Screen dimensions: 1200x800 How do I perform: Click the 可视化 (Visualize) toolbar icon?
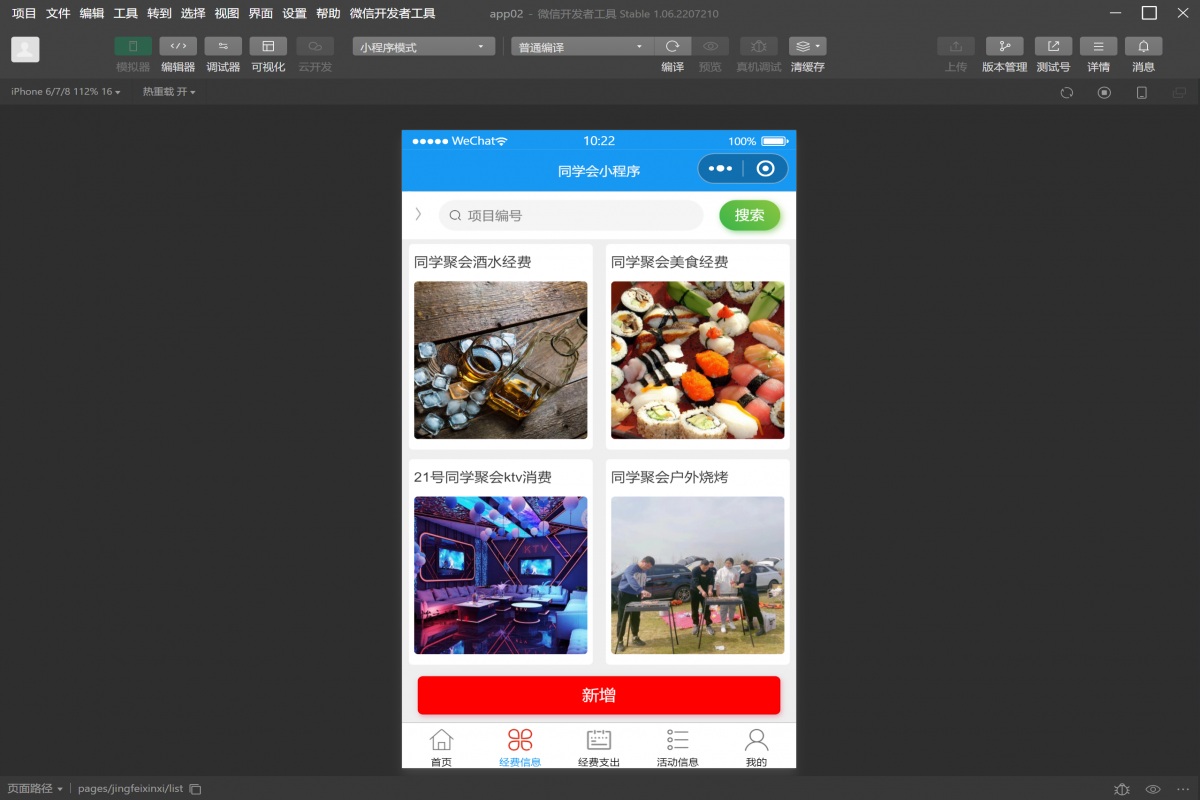pos(267,46)
